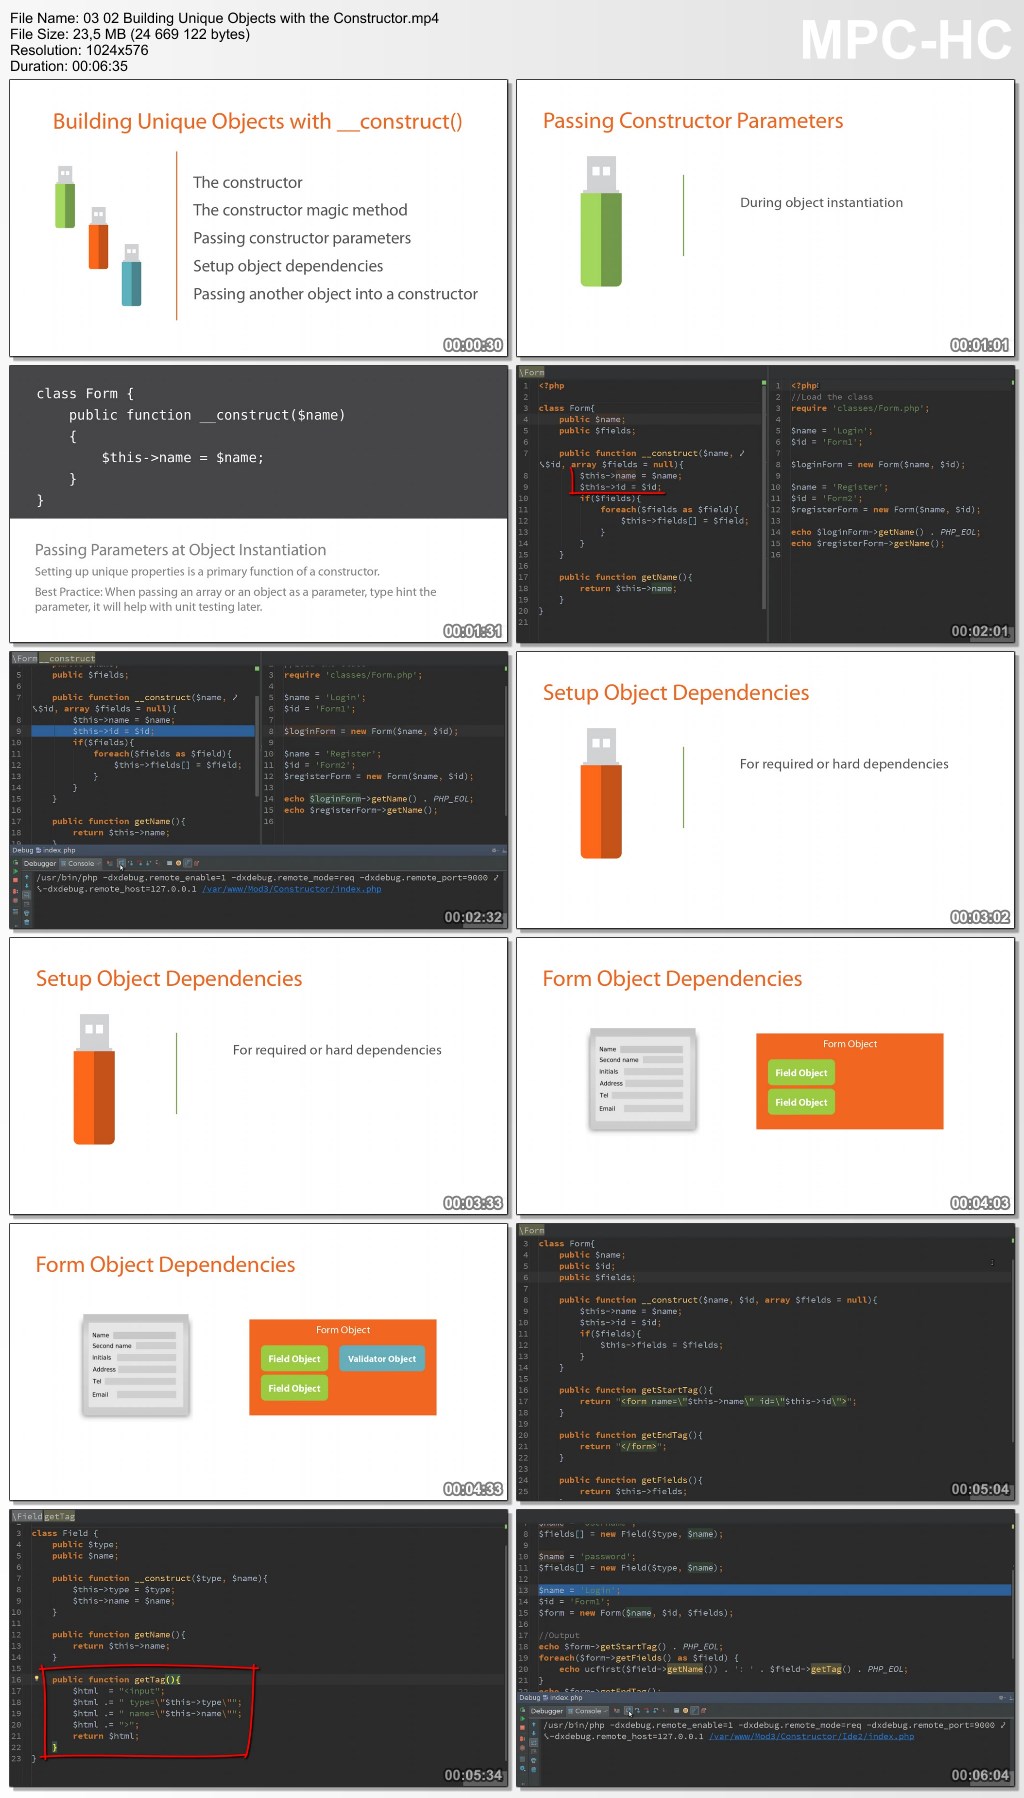Click the \Form breadcrumb in 00:02:01 frame
This screenshot has width=1024, height=1798.
click(x=532, y=372)
